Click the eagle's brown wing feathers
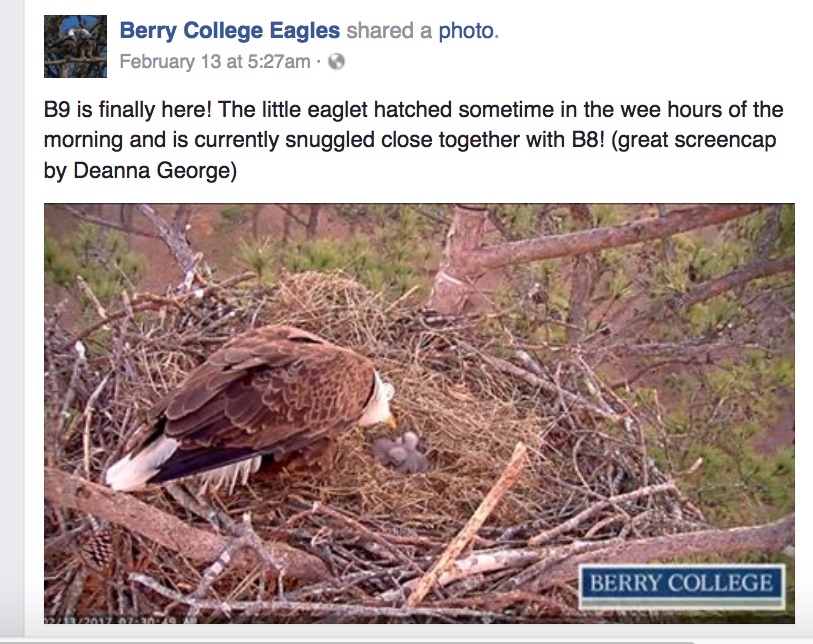Image resolution: width=813 pixels, height=644 pixels. [x=264, y=394]
